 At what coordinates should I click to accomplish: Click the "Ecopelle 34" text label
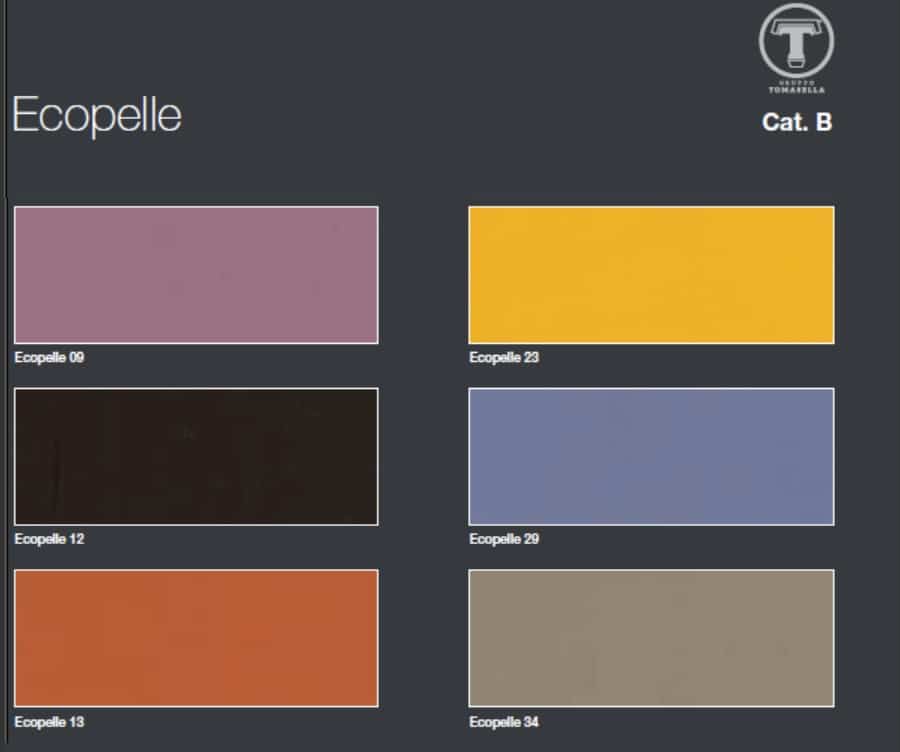[504, 721]
